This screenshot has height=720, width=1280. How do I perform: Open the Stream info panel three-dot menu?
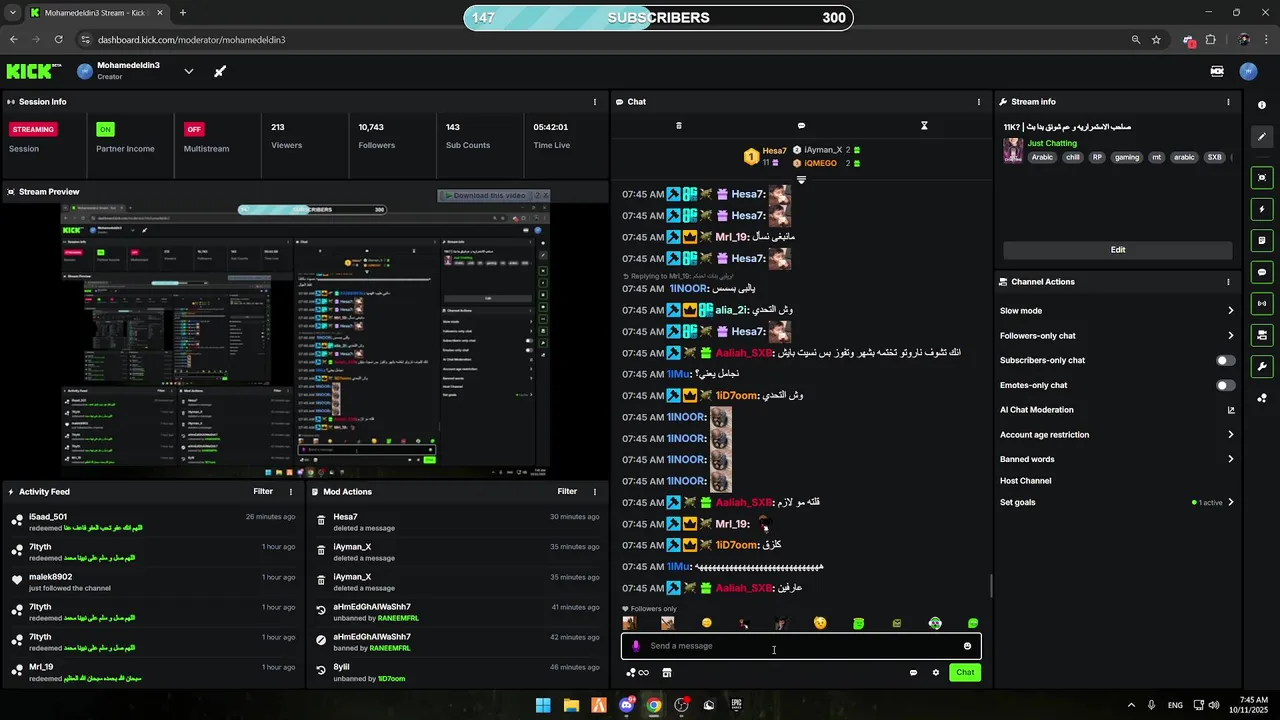tap(1229, 102)
